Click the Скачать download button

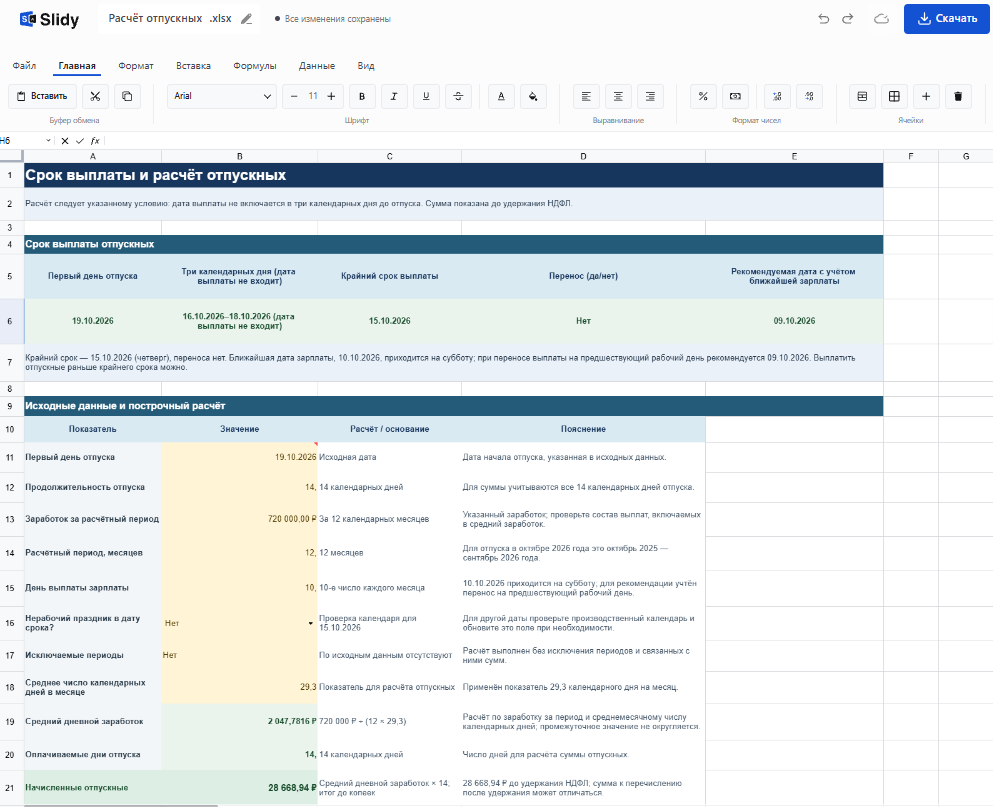[x=947, y=19]
